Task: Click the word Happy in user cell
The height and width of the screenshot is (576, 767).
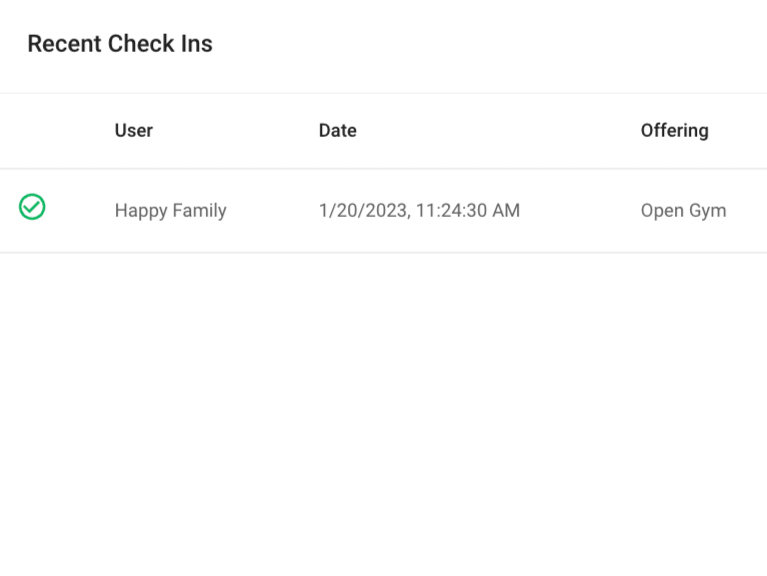Action: [141, 211]
